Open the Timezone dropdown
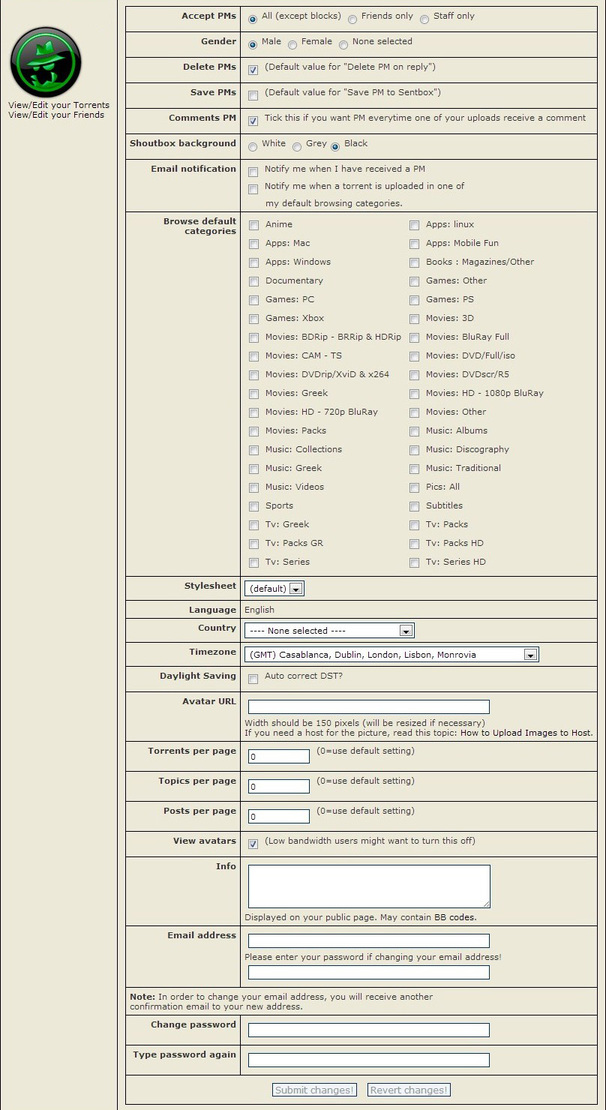 391,655
